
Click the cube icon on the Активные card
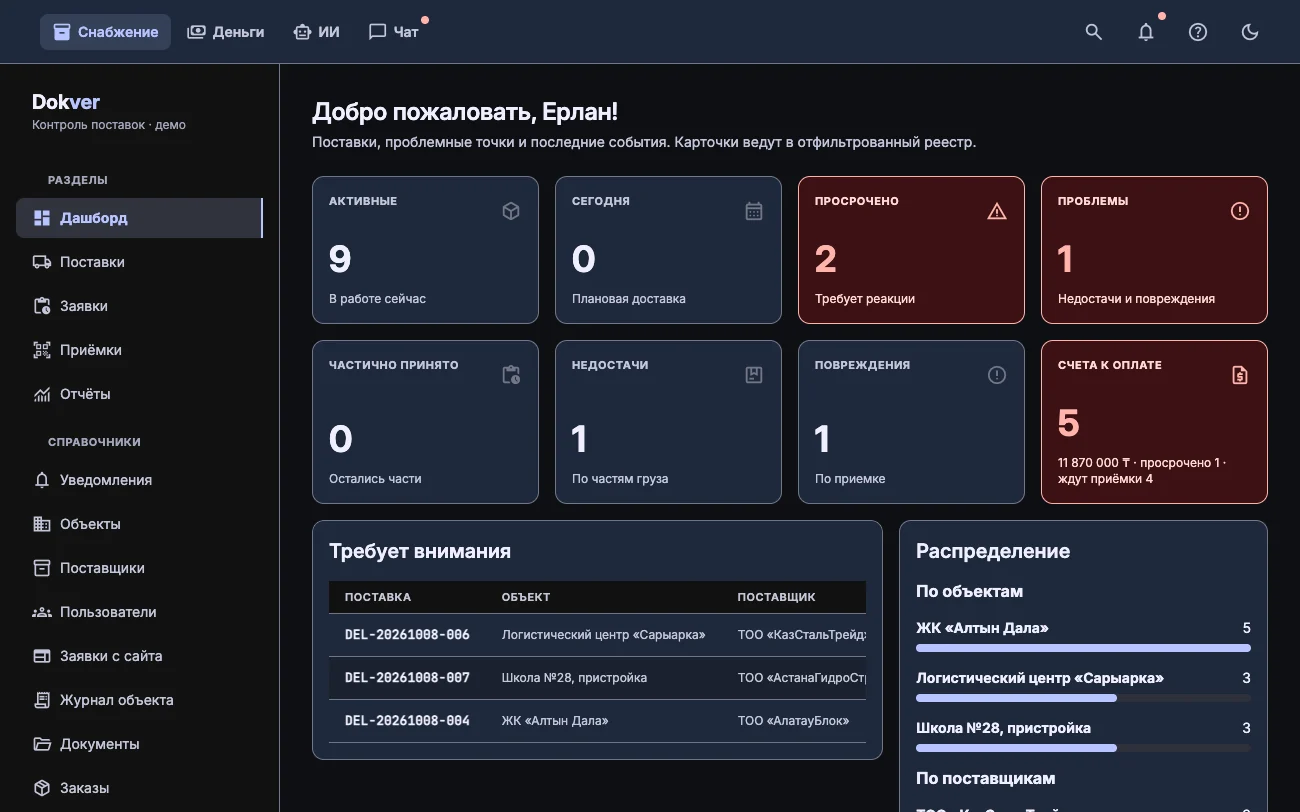tap(511, 211)
